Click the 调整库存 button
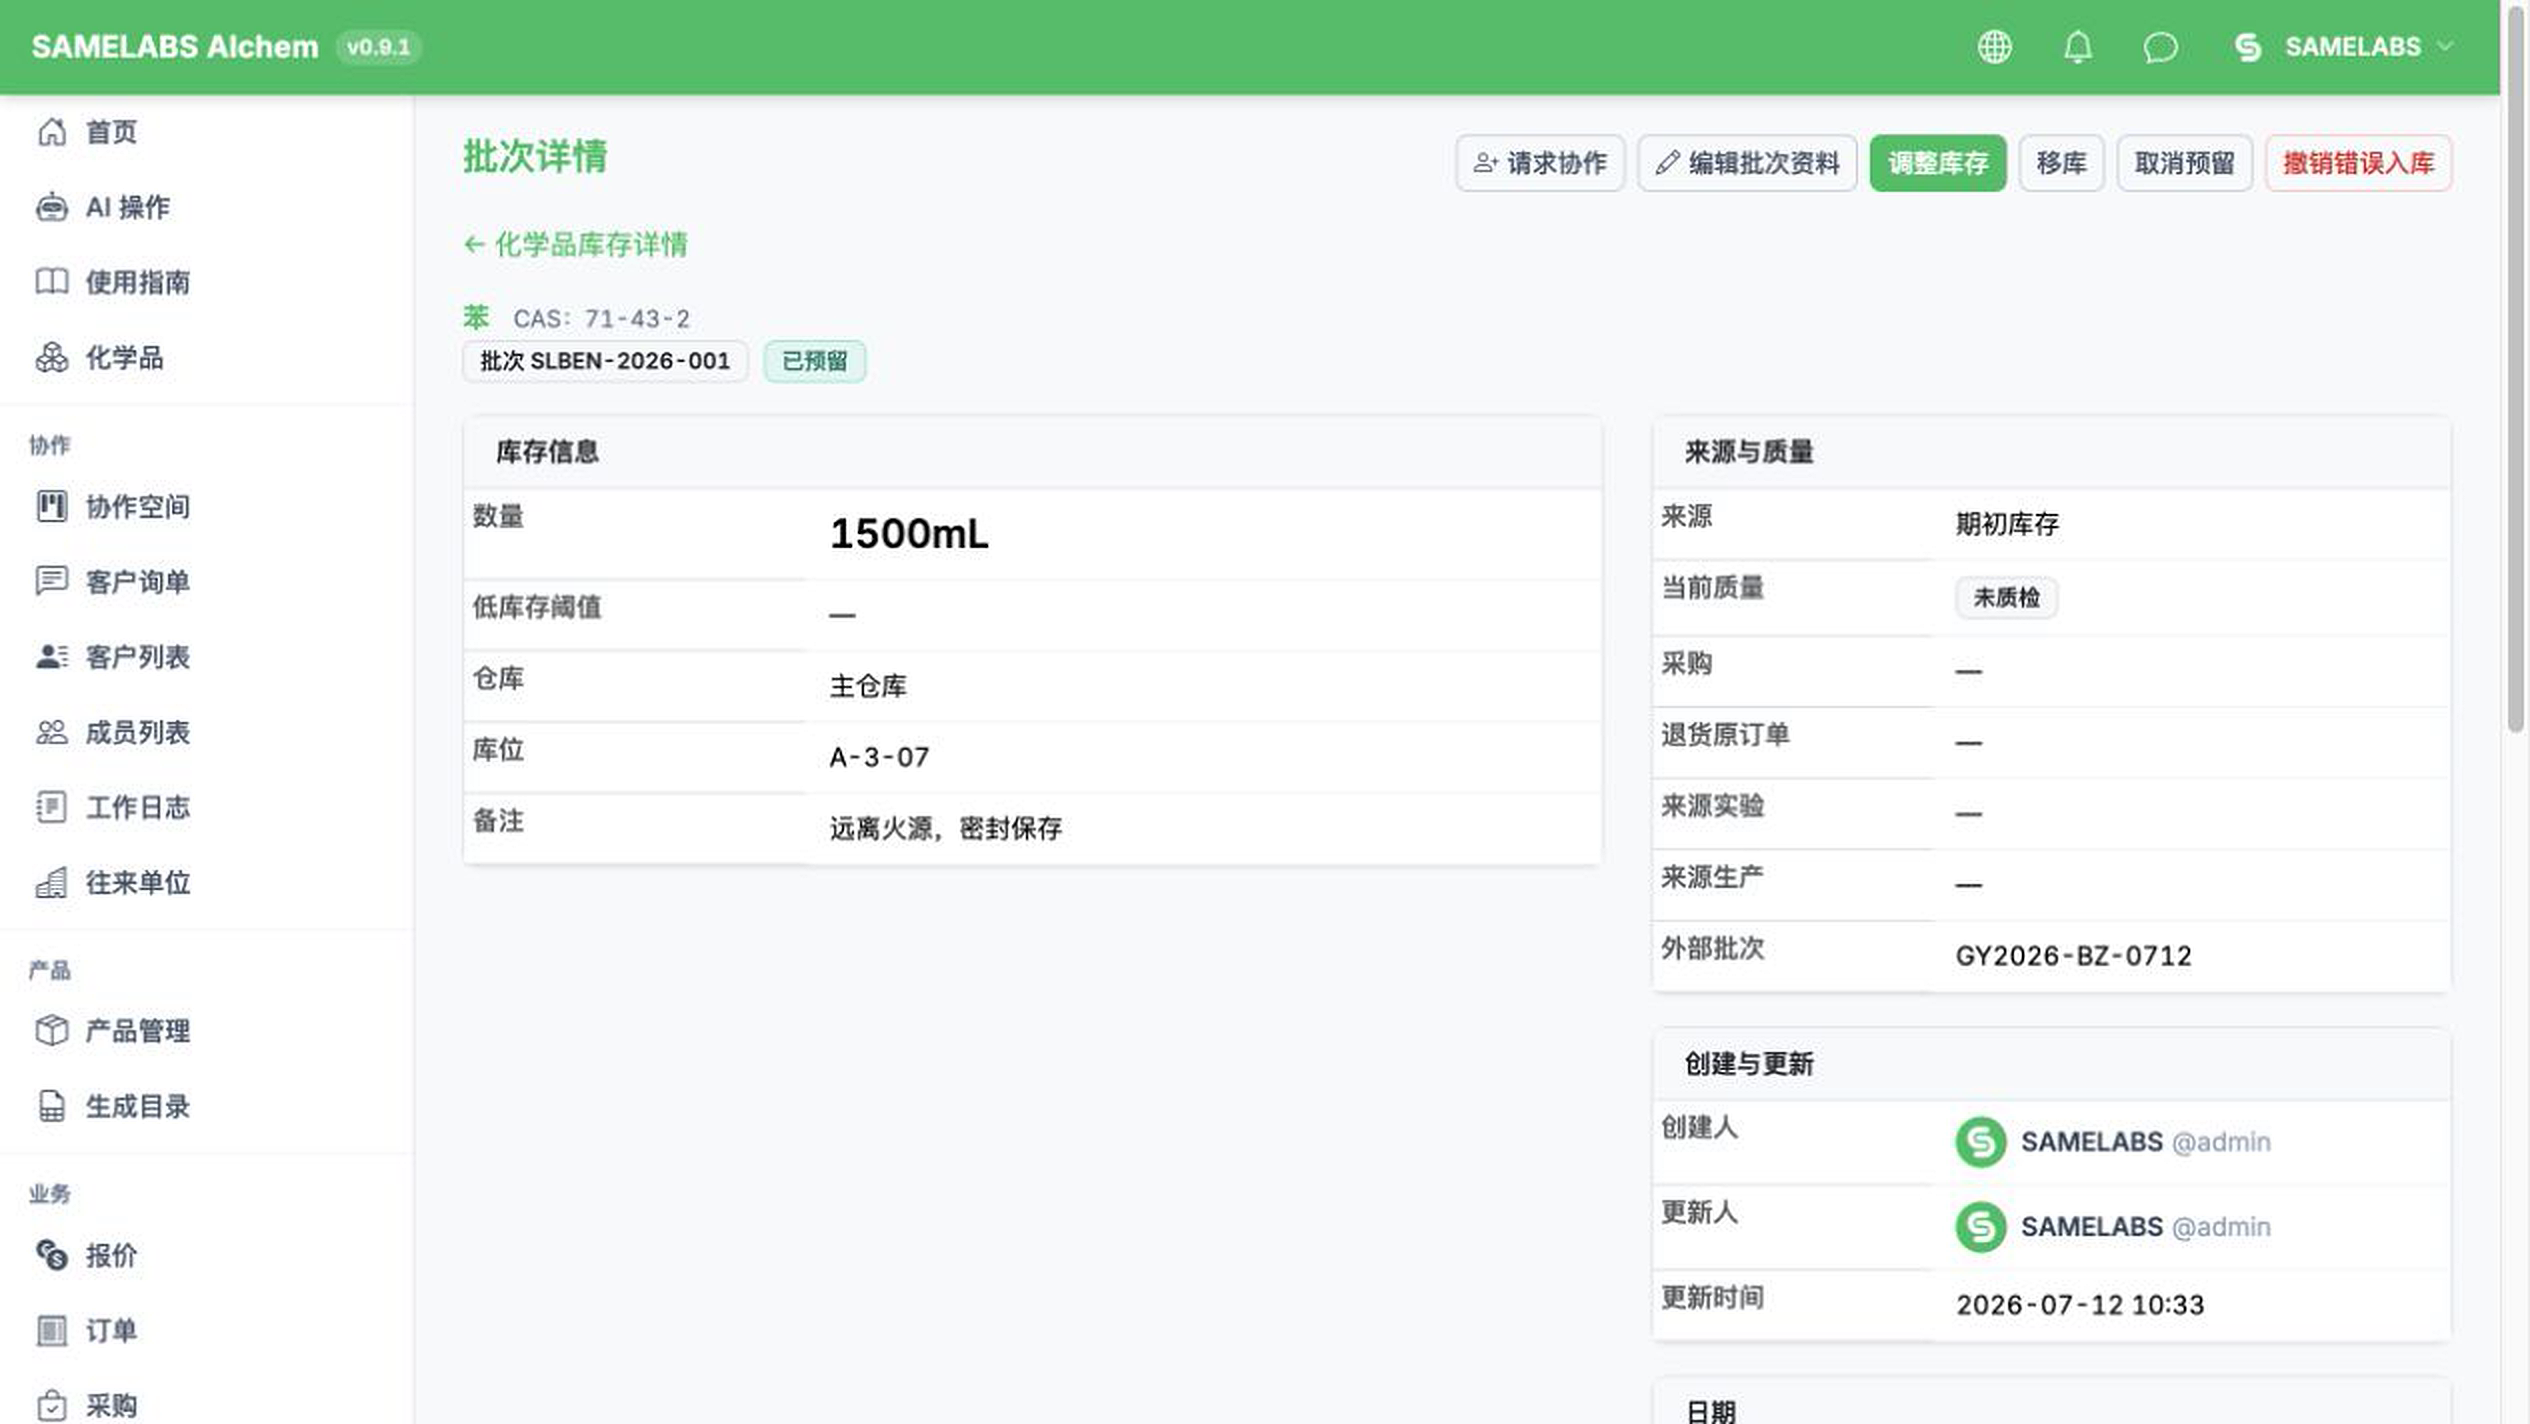The image size is (2530, 1424). click(x=1937, y=163)
